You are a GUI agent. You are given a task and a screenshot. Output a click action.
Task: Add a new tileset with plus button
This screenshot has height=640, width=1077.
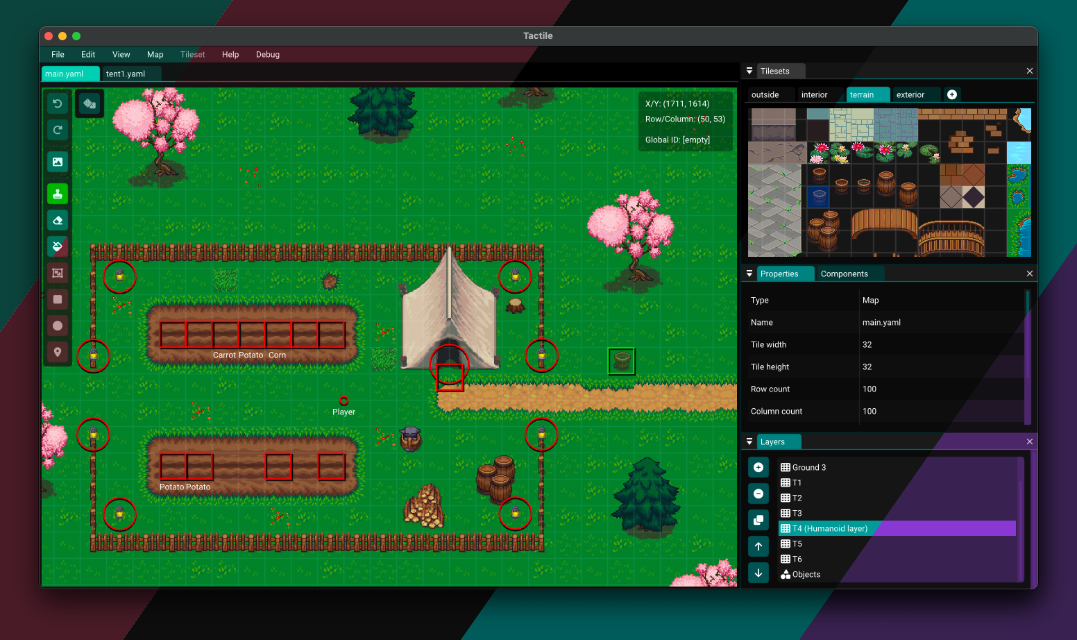[952, 94]
